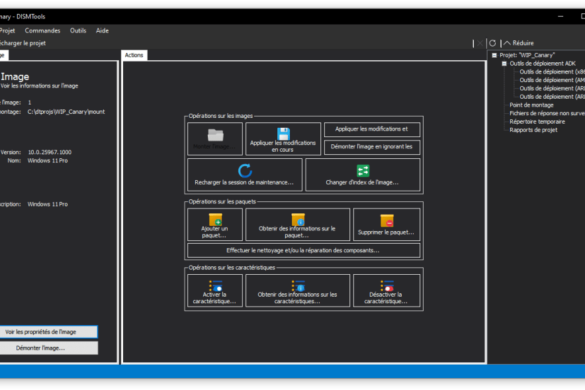Click the Désactiver la caractéristique icon
This screenshot has width=585, height=390.
387,286
